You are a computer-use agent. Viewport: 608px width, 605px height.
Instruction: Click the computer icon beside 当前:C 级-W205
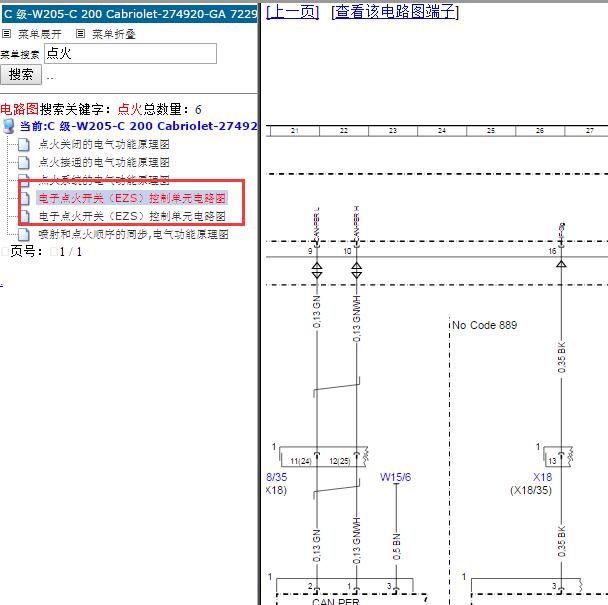click(9, 126)
